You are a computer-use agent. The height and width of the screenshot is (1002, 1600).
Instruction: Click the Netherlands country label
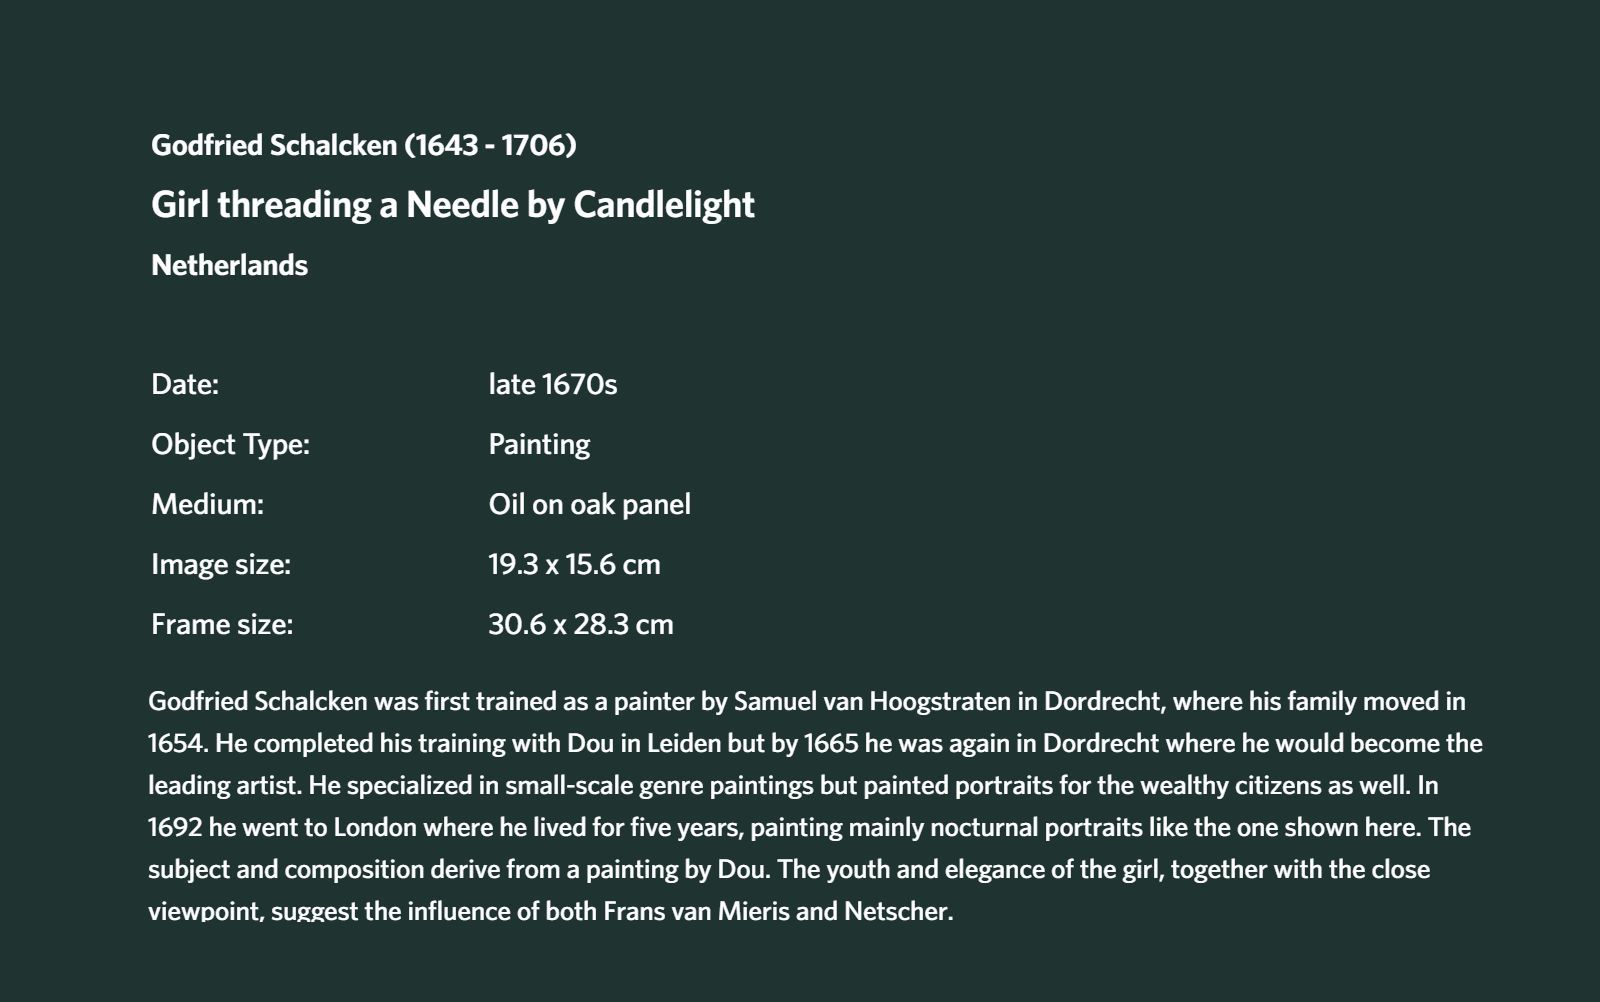coord(229,265)
